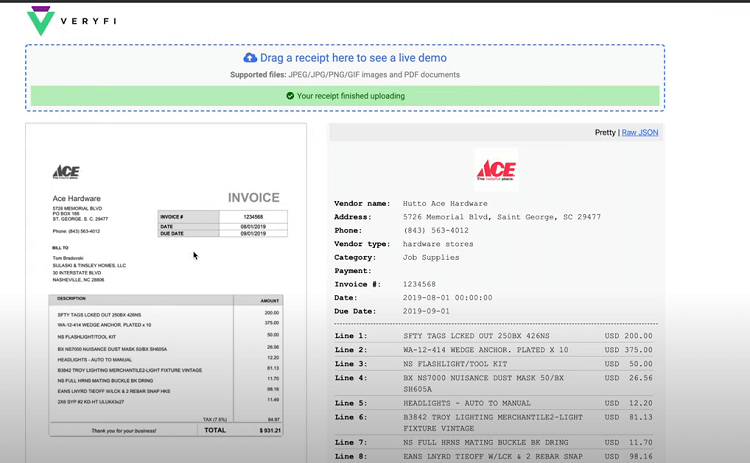
Task: Select date value '2019-08-01 00:00:00'
Action: (x=447, y=298)
